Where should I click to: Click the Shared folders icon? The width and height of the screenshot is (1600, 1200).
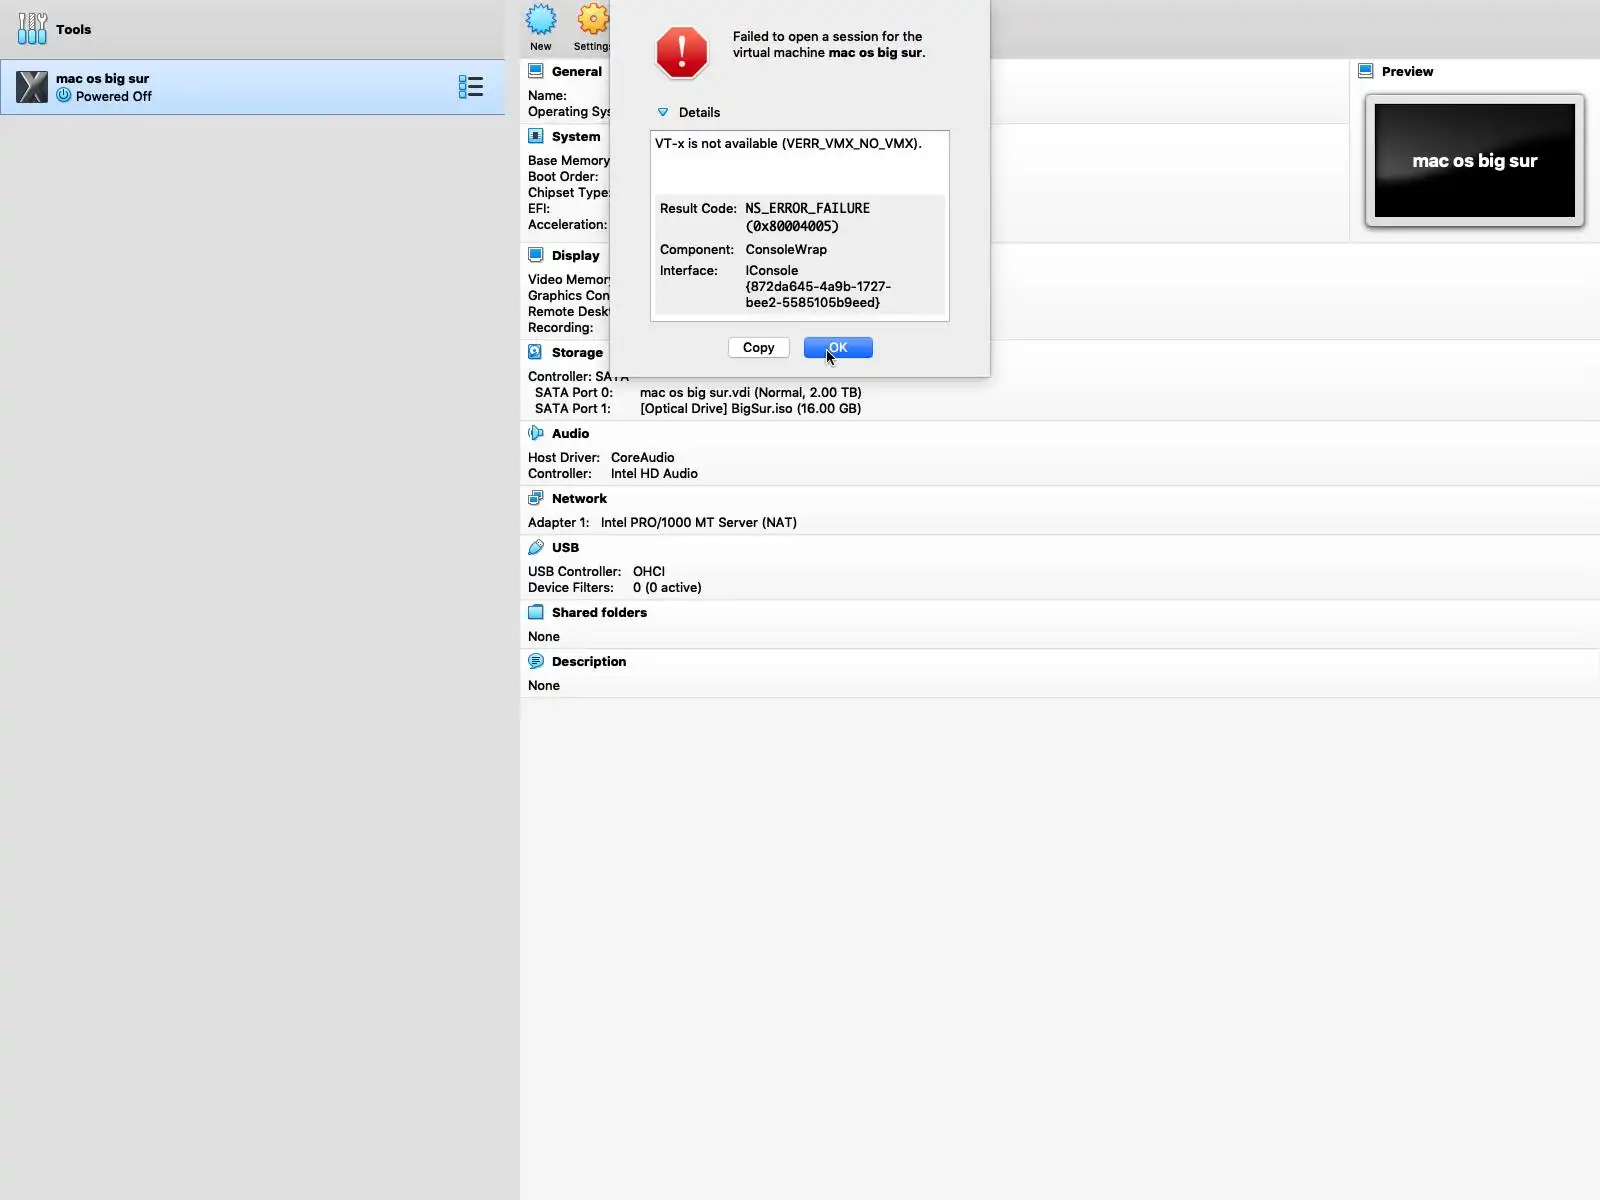pos(536,612)
